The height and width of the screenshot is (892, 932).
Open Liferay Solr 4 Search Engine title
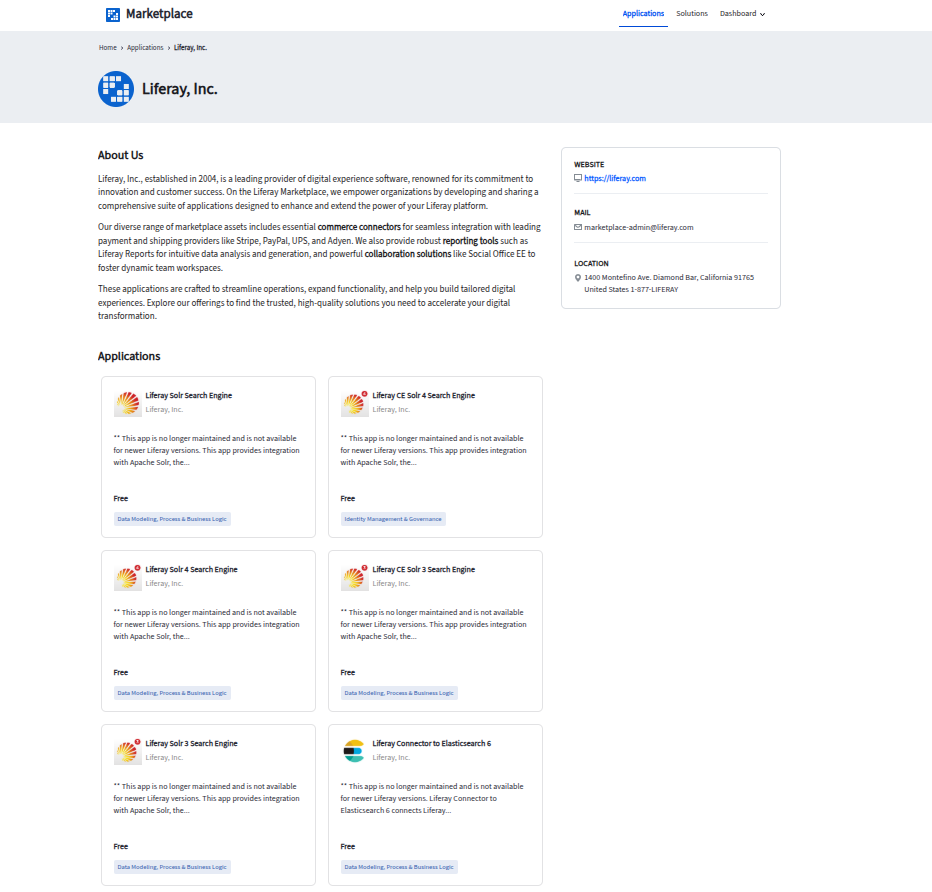pos(191,570)
